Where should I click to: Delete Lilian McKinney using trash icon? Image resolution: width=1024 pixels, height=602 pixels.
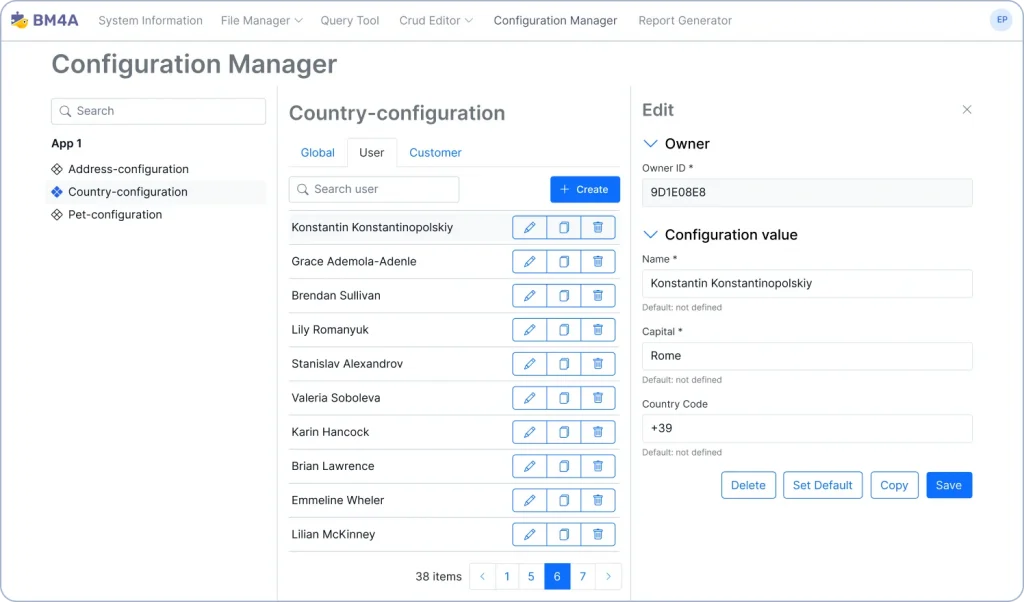(598, 534)
